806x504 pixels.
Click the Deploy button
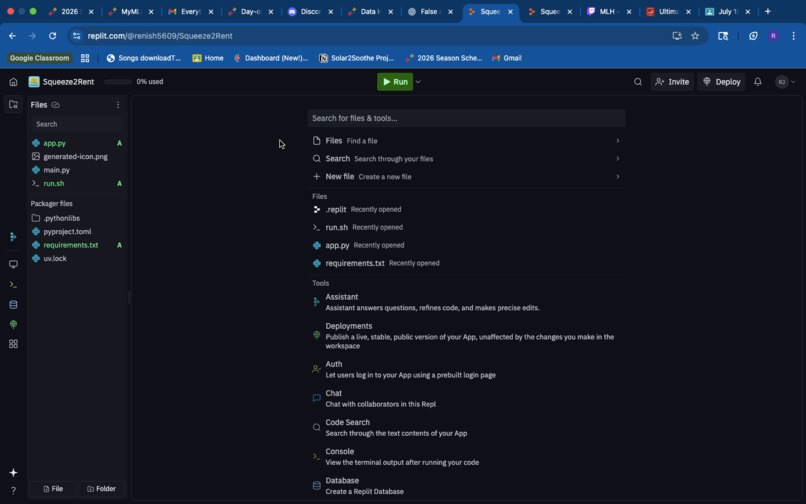[722, 82]
